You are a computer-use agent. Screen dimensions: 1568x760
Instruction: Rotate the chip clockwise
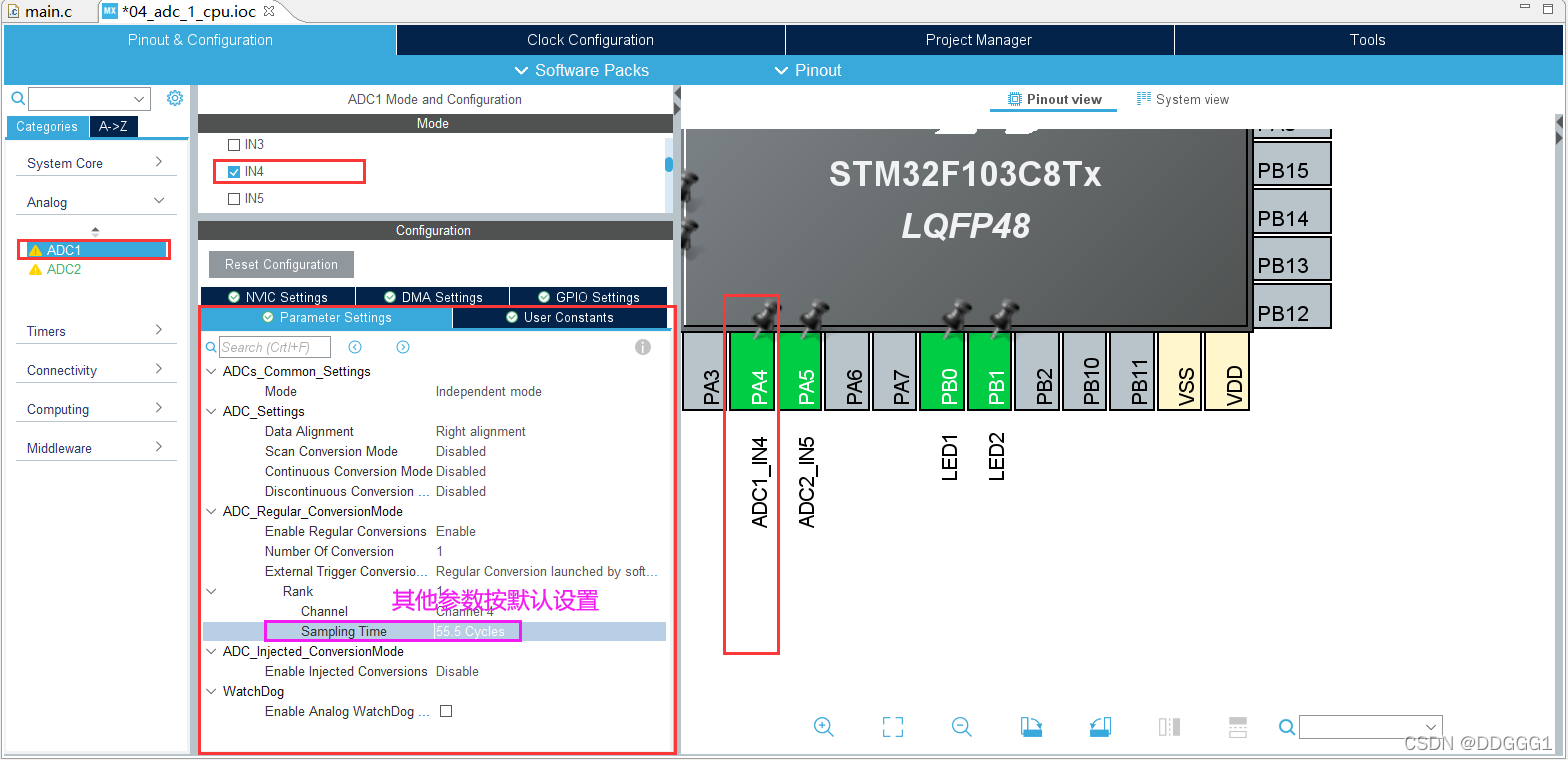point(1031,727)
